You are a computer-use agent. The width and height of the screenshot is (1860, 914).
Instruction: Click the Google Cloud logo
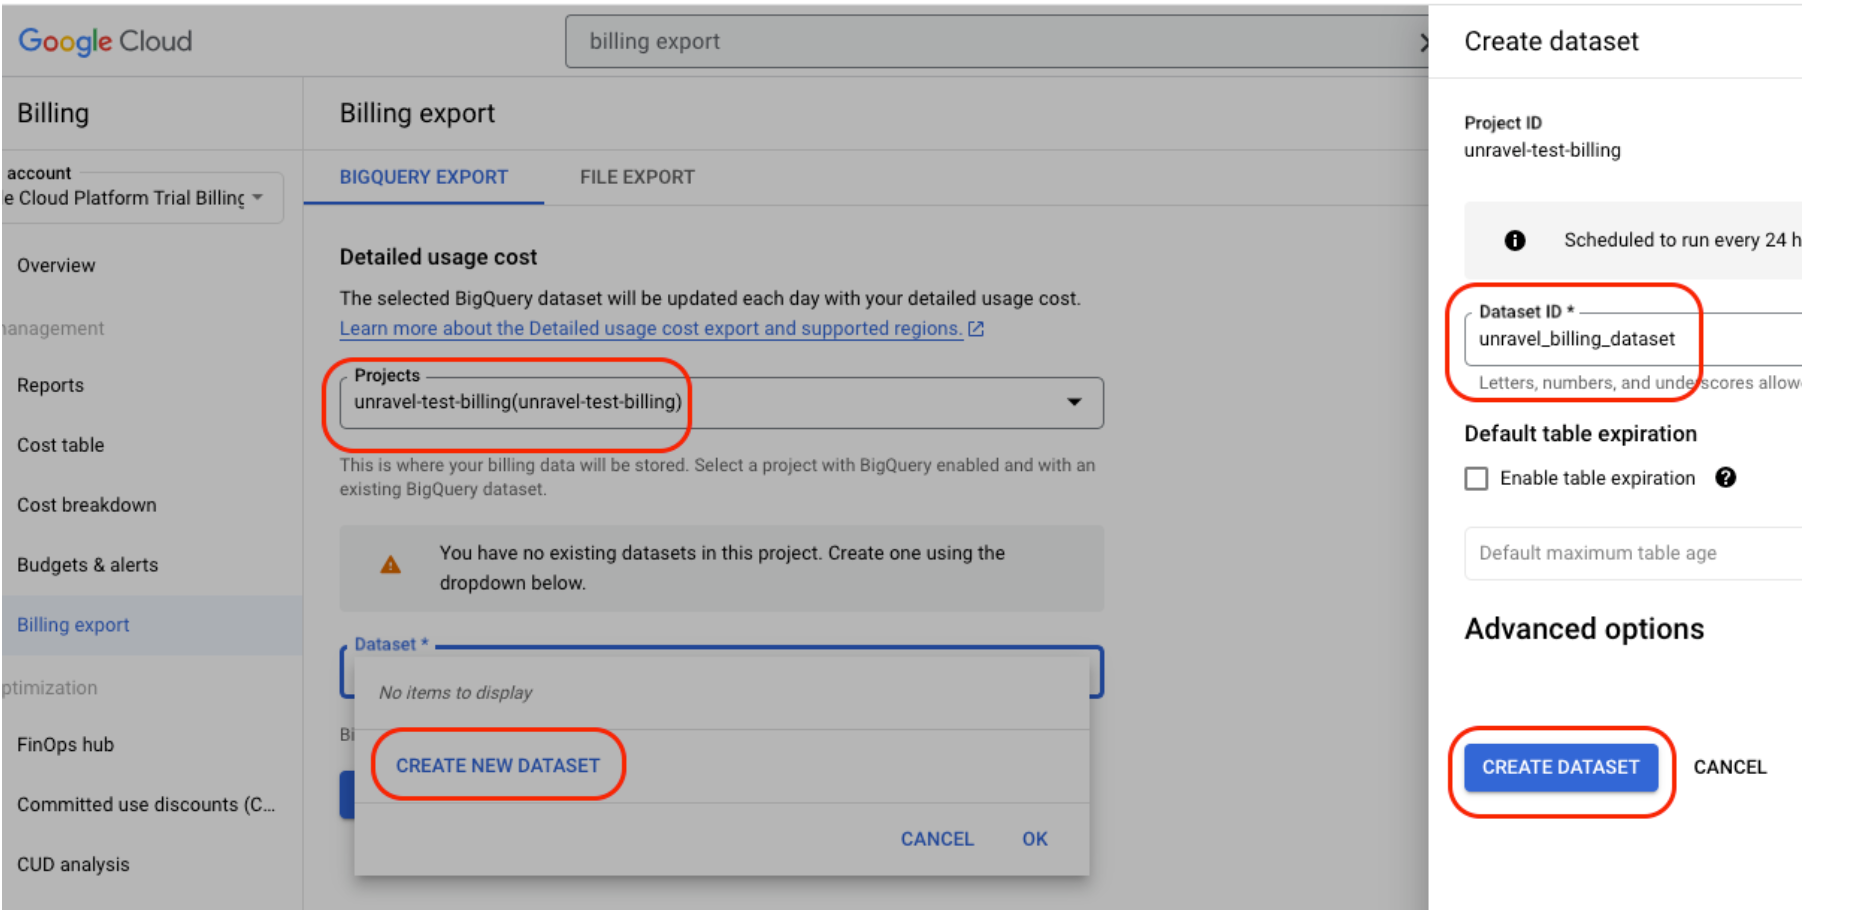pyautogui.click(x=104, y=41)
